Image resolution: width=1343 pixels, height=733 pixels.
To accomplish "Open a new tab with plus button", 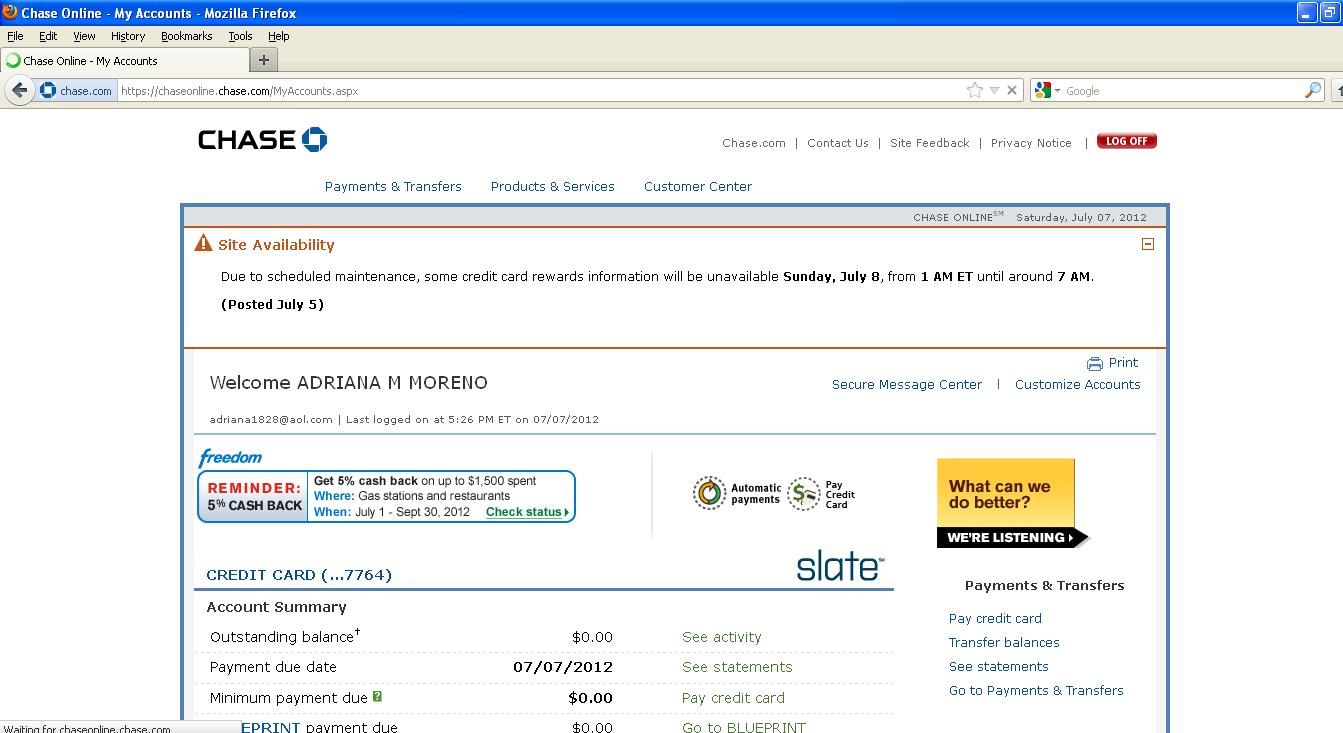I will click(x=263, y=60).
